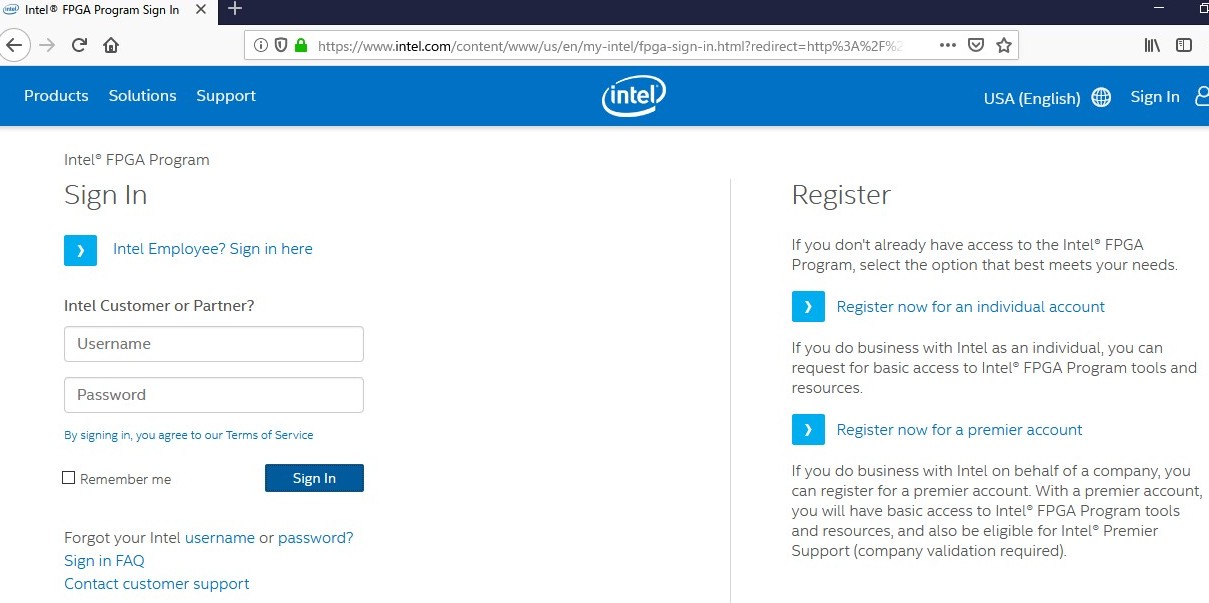Click Register now for an individual account
This screenshot has width=1209, height=603.
click(x=971, y=307)
